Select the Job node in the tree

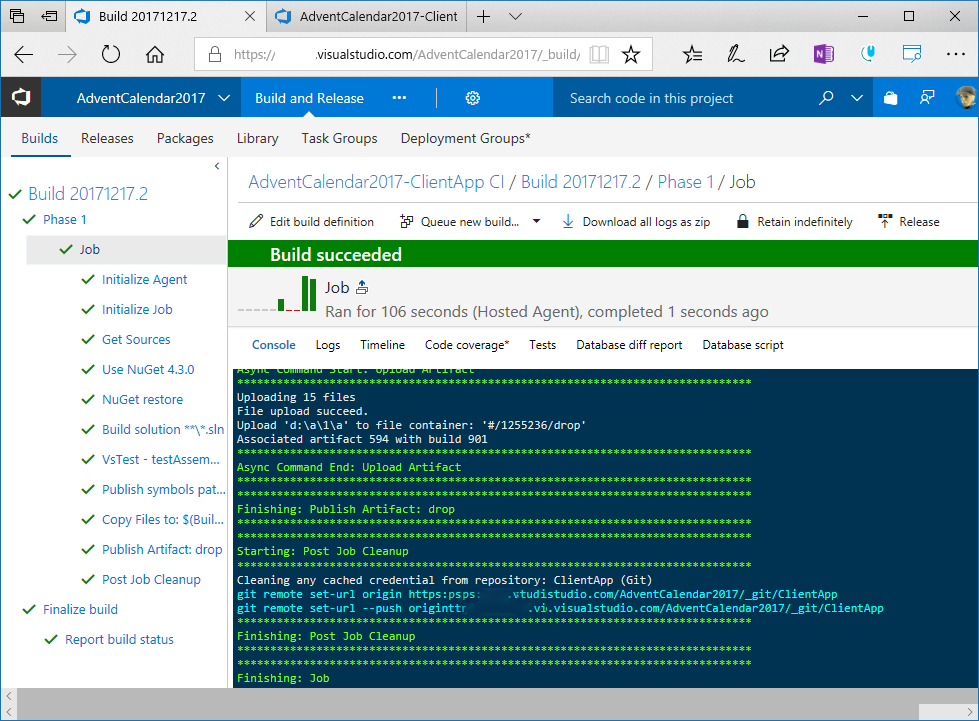(89, 250)
